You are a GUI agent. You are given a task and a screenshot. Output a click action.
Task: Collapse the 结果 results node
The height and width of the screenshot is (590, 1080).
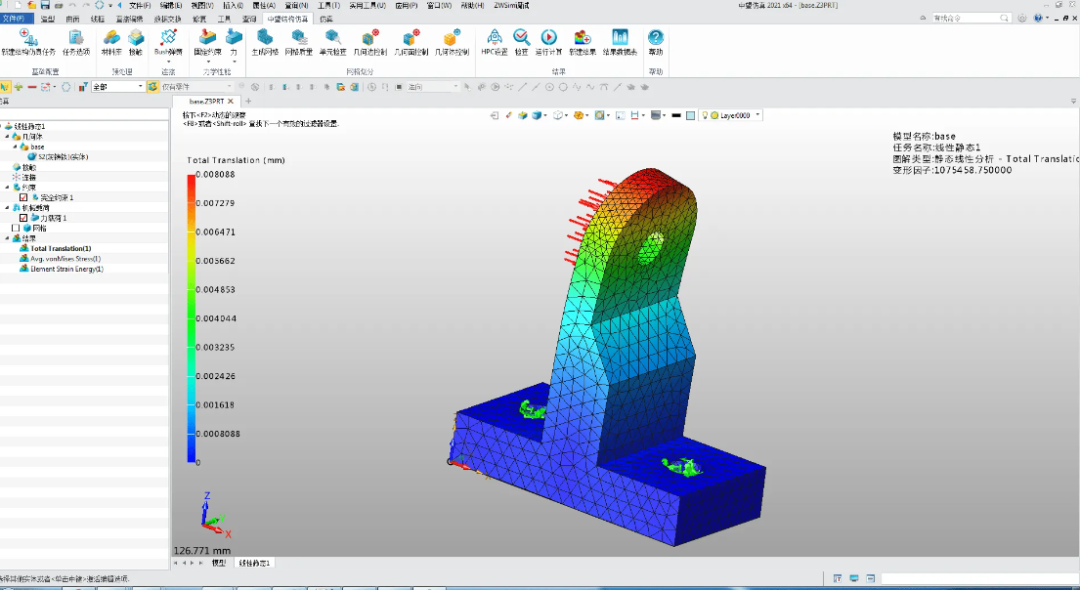point(8,238)
